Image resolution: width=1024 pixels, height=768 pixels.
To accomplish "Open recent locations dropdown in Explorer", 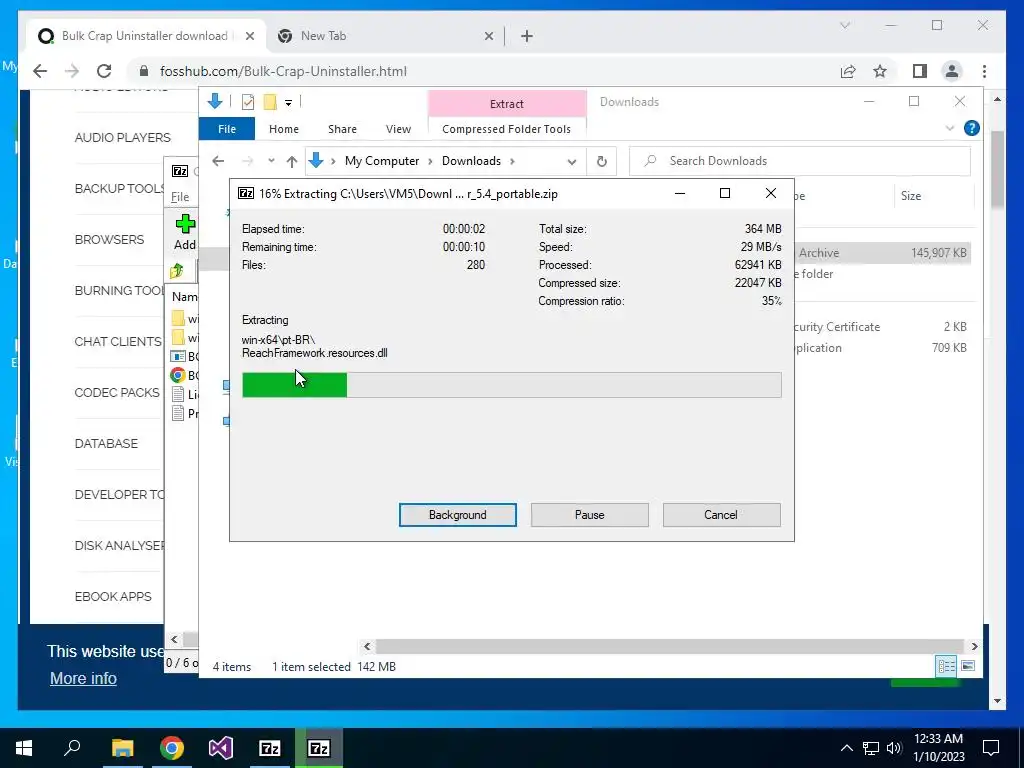I will (x=271, y=161).
